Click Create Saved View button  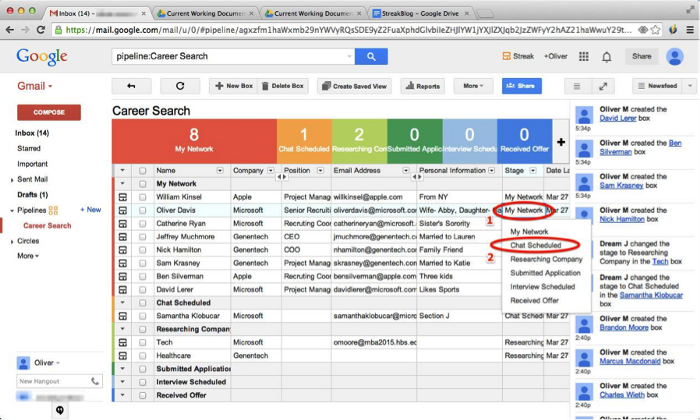pos(354,86)
